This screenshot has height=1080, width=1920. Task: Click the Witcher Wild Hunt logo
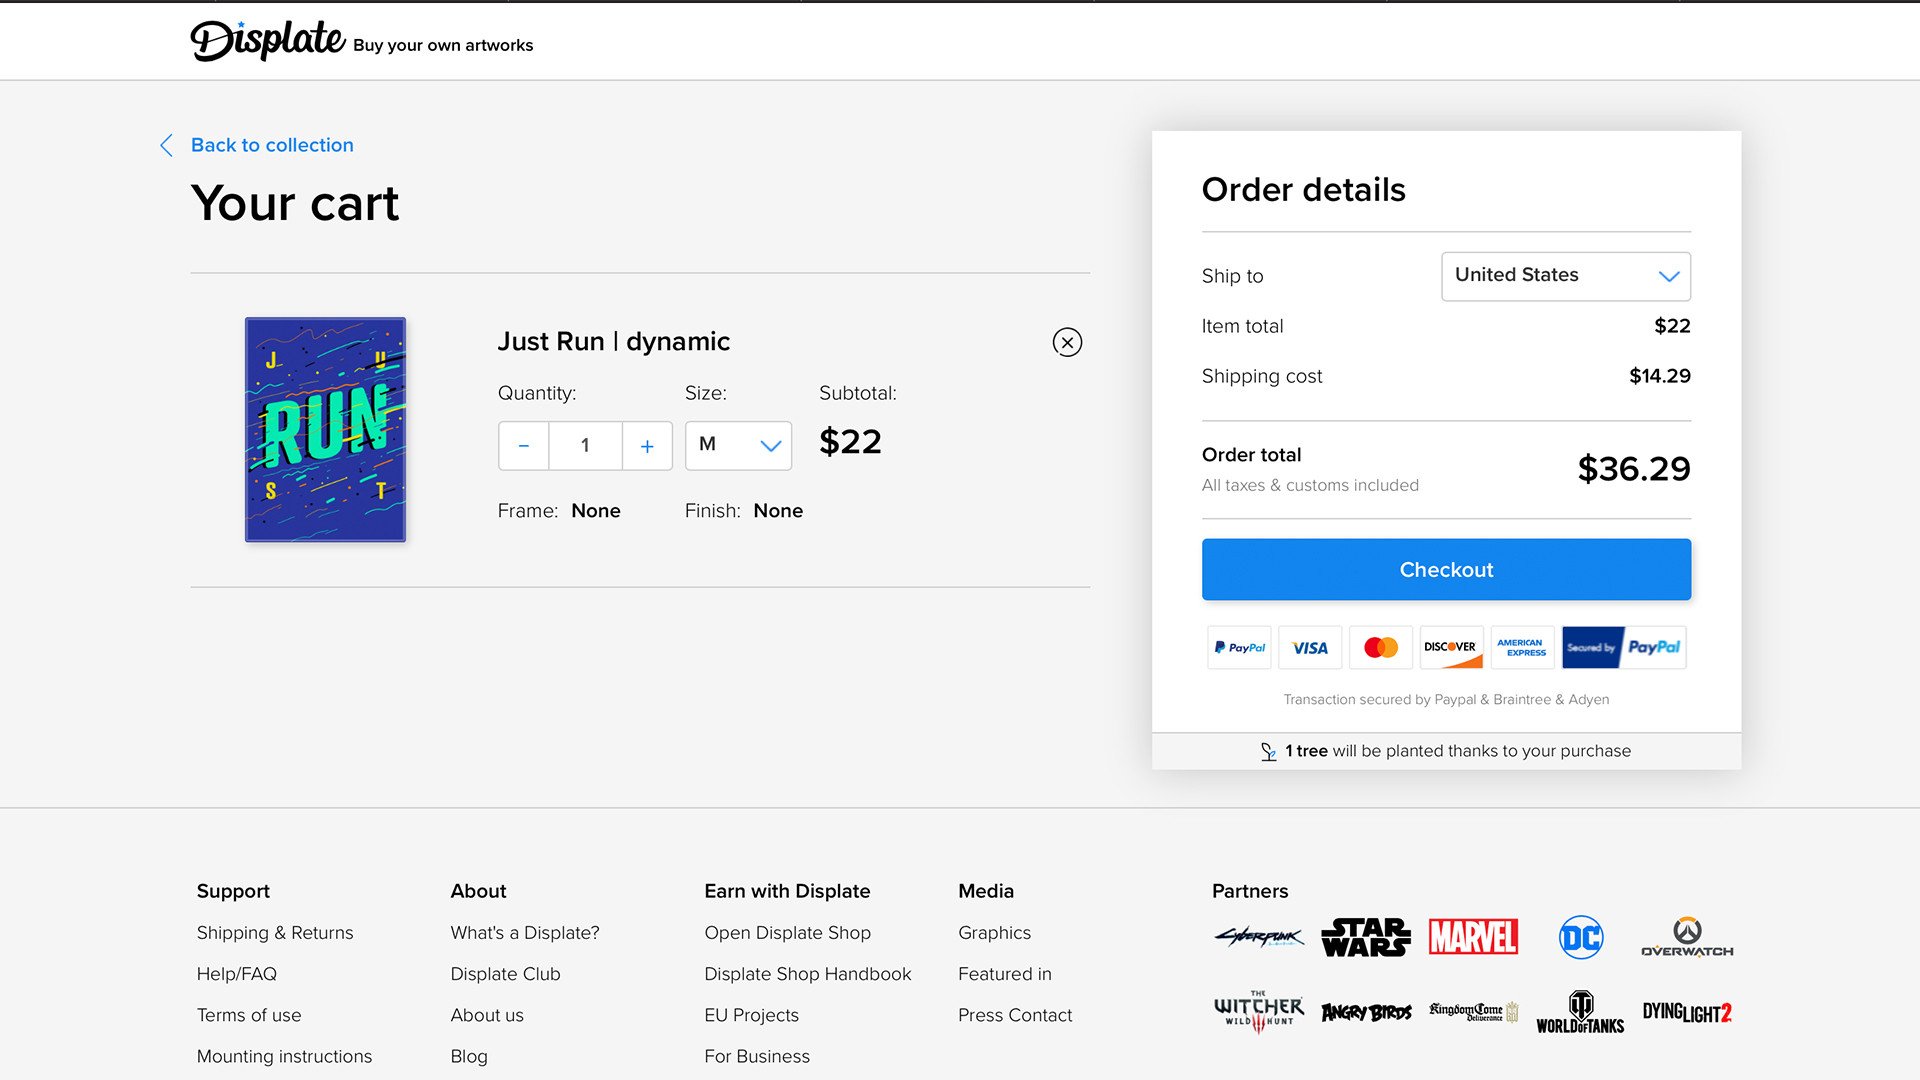[x=1259, y=1012]
